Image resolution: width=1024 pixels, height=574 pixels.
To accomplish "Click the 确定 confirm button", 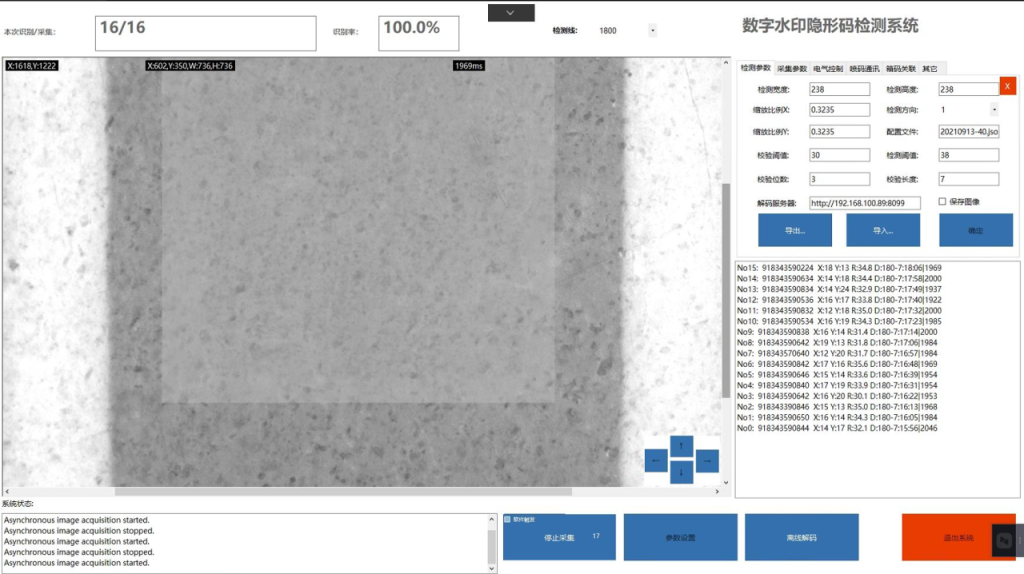I will coord(976,231).
